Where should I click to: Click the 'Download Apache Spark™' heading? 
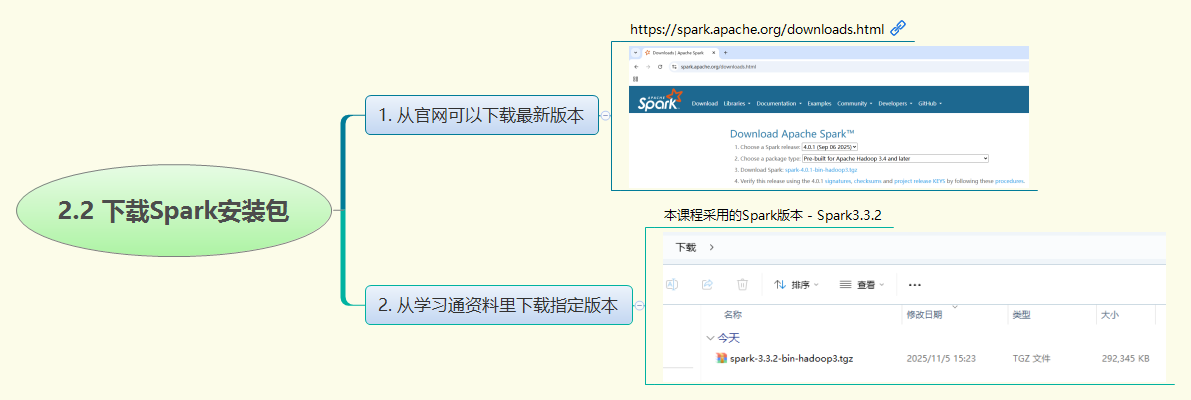point(792,134)
